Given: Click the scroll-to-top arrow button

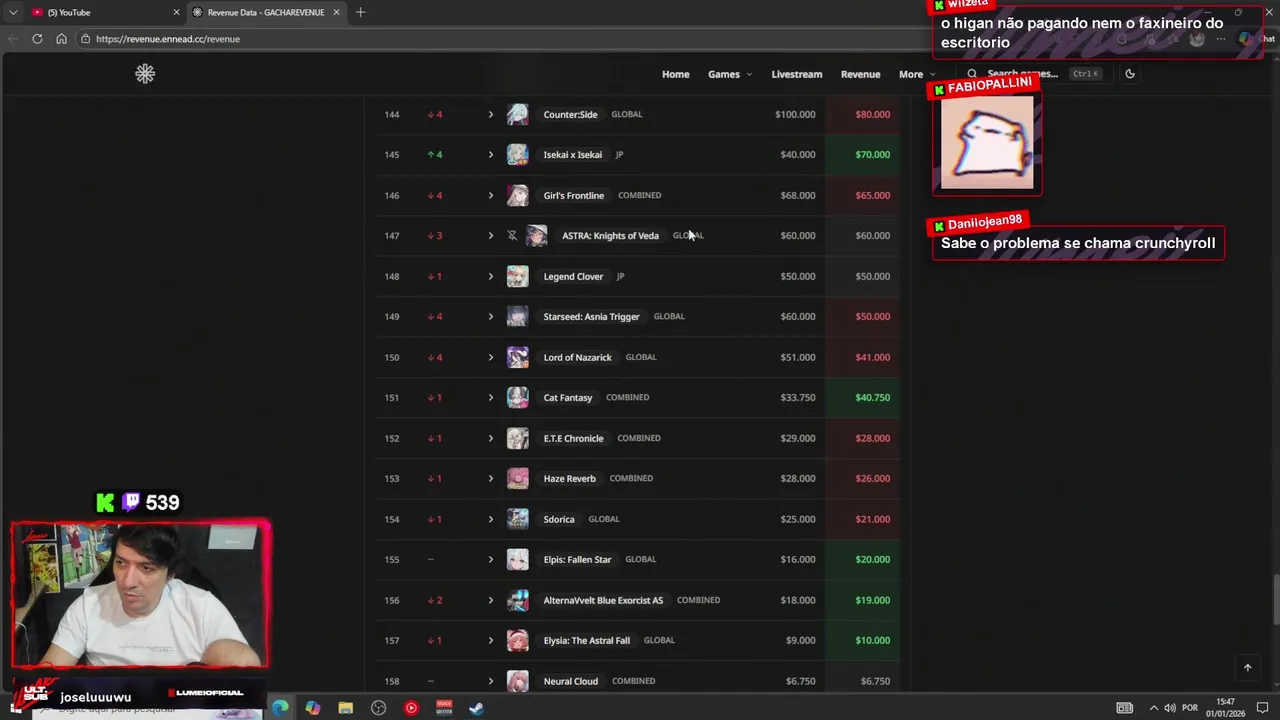Looking at the screenshot, I should tap(1247, 667).
